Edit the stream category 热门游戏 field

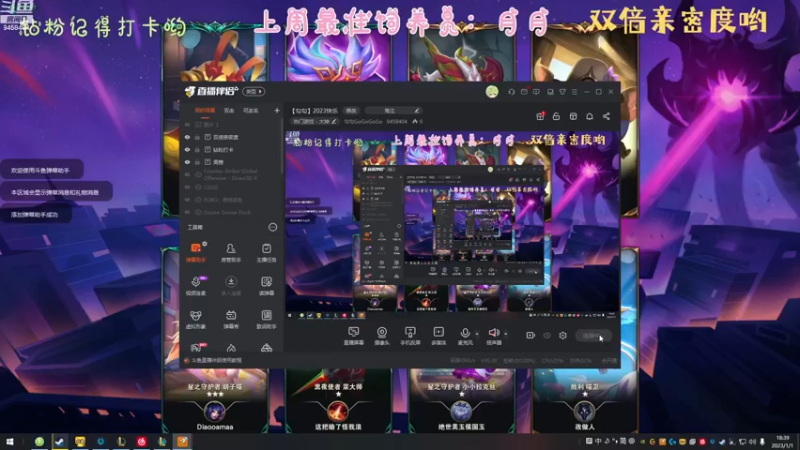click(315, 121)
